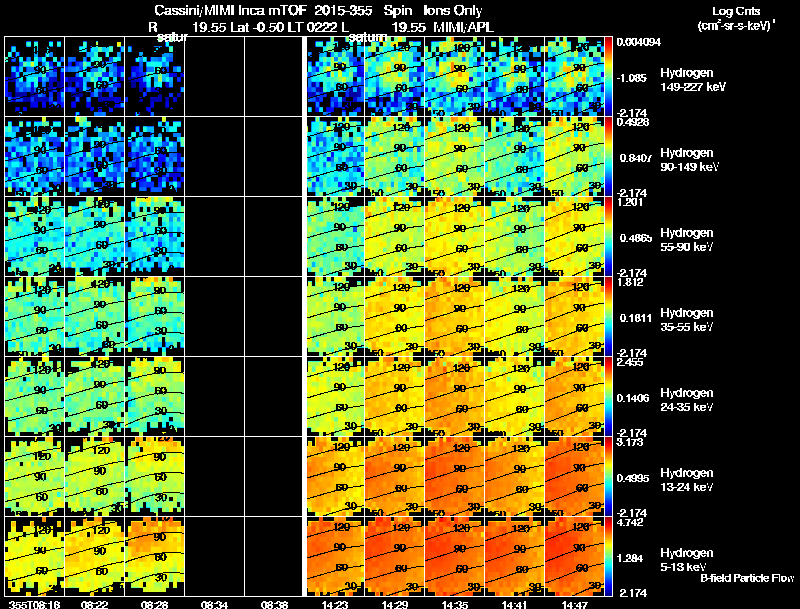Click the 1.812 color scale maximum

point(630,283)
